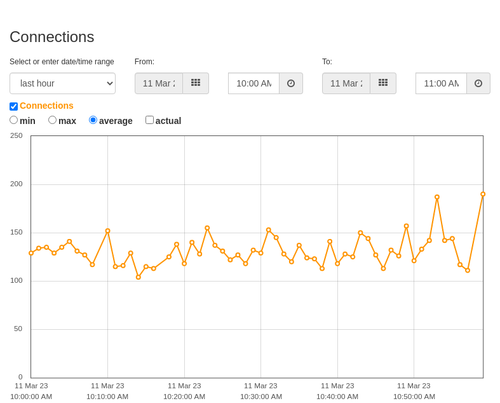Click the '10:20:00 AM' x-axis label
Image resolution: width=500 pixels, height=403 pixels.
184,397
